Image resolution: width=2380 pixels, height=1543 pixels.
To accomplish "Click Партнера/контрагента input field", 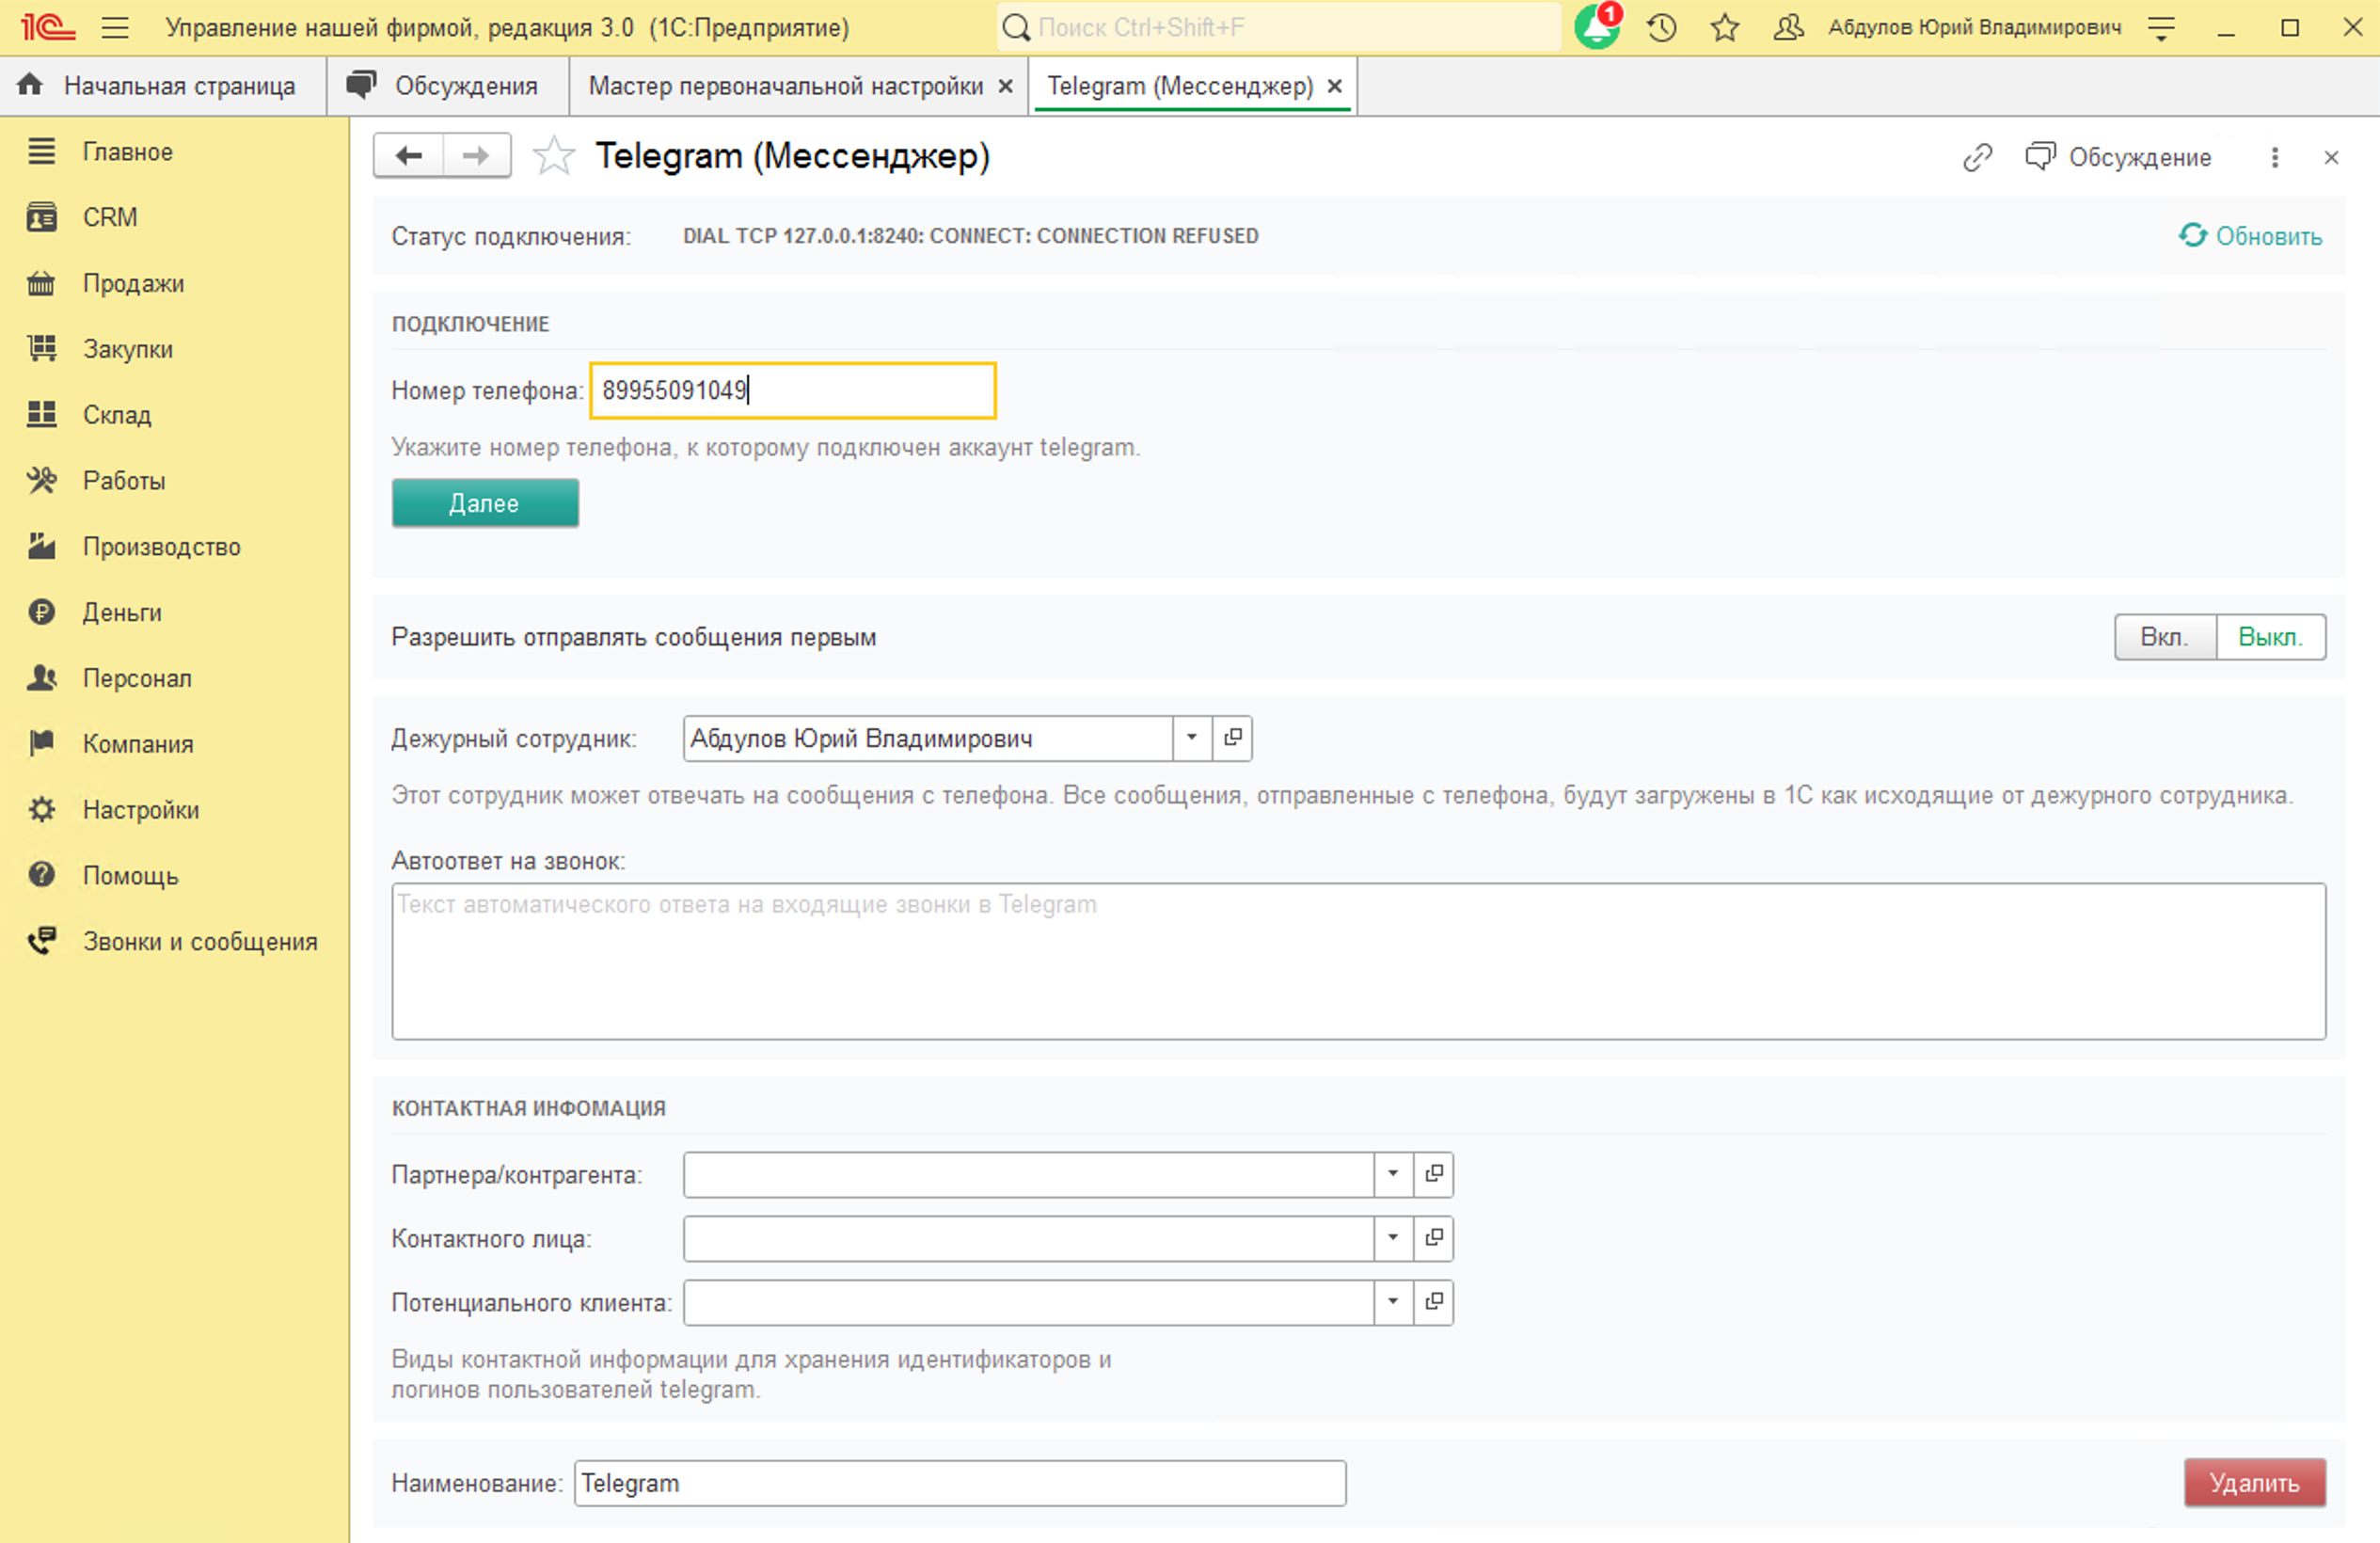I will [x=1029, y=1174].
